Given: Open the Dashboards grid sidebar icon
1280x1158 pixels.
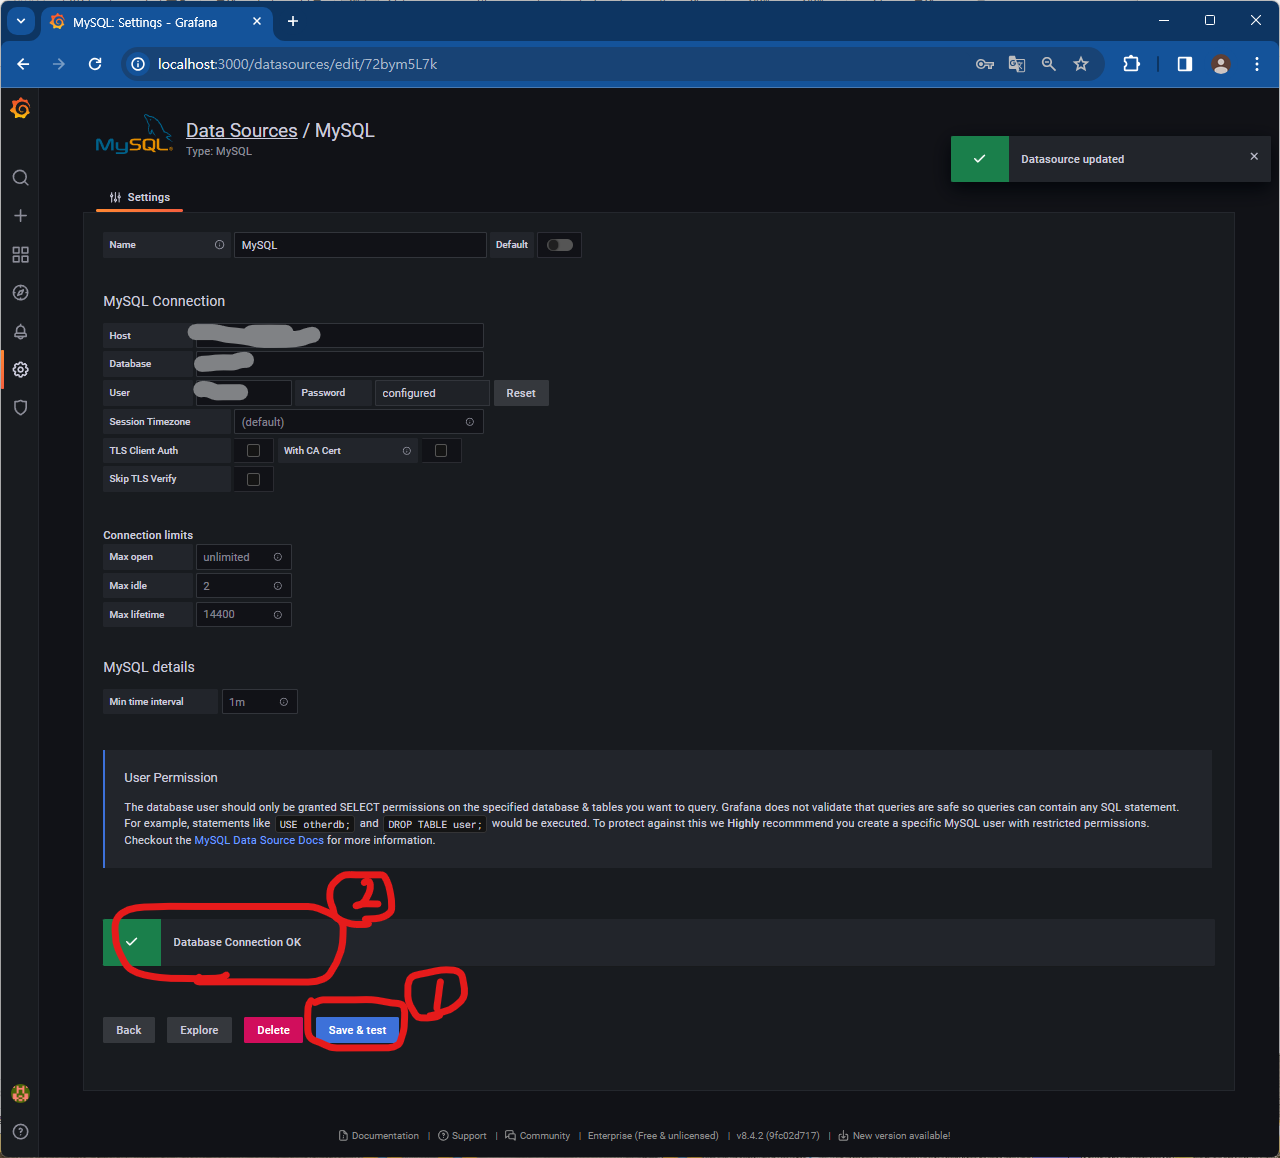Looking at the screenshot, I should tap(20, 255).
